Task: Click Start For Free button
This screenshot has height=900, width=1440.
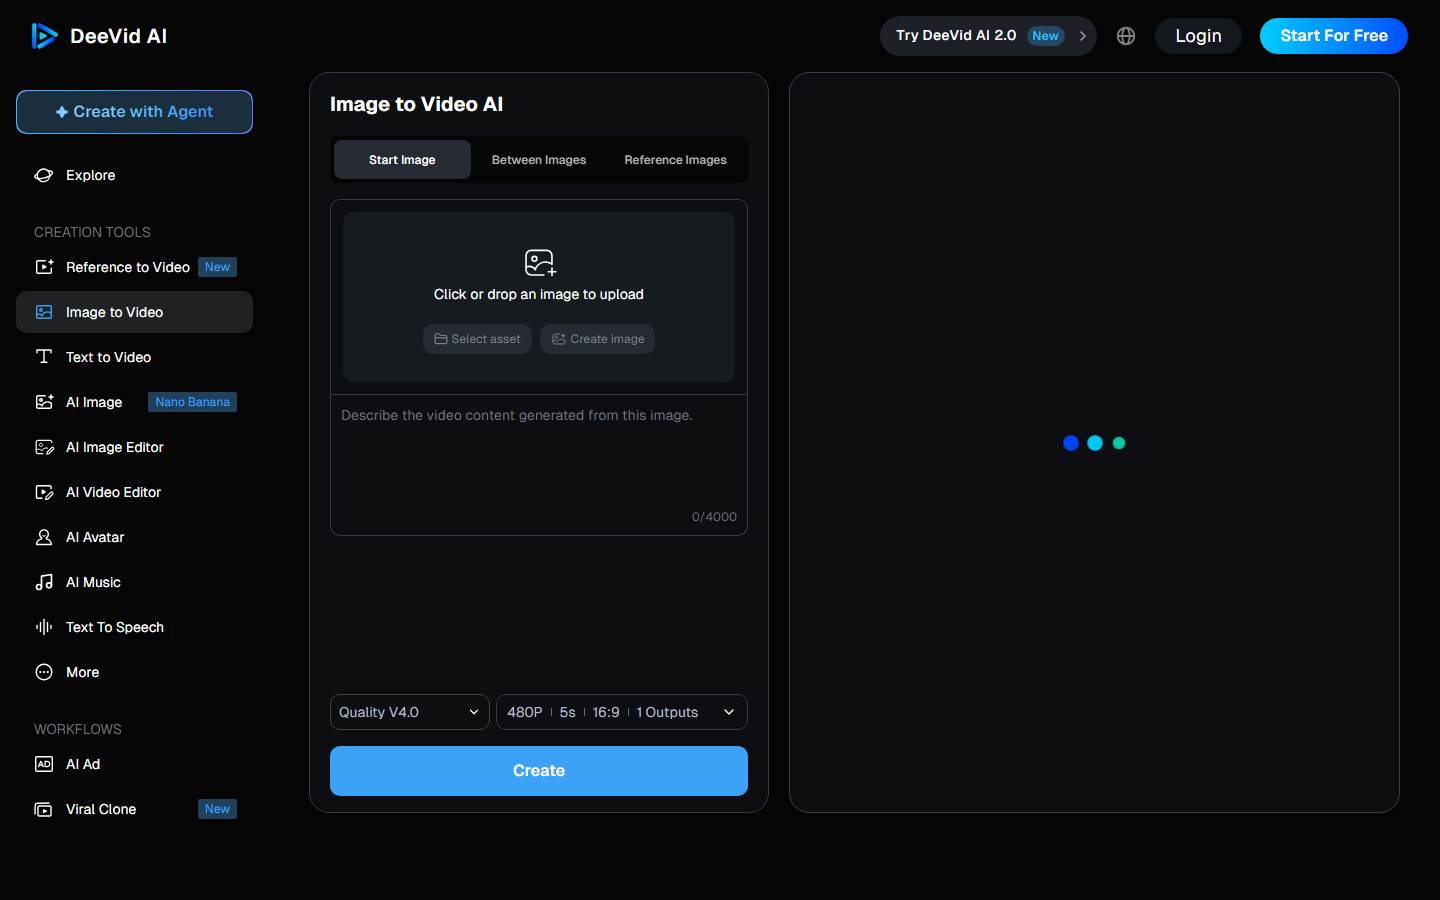Action: coord(1334,36)
